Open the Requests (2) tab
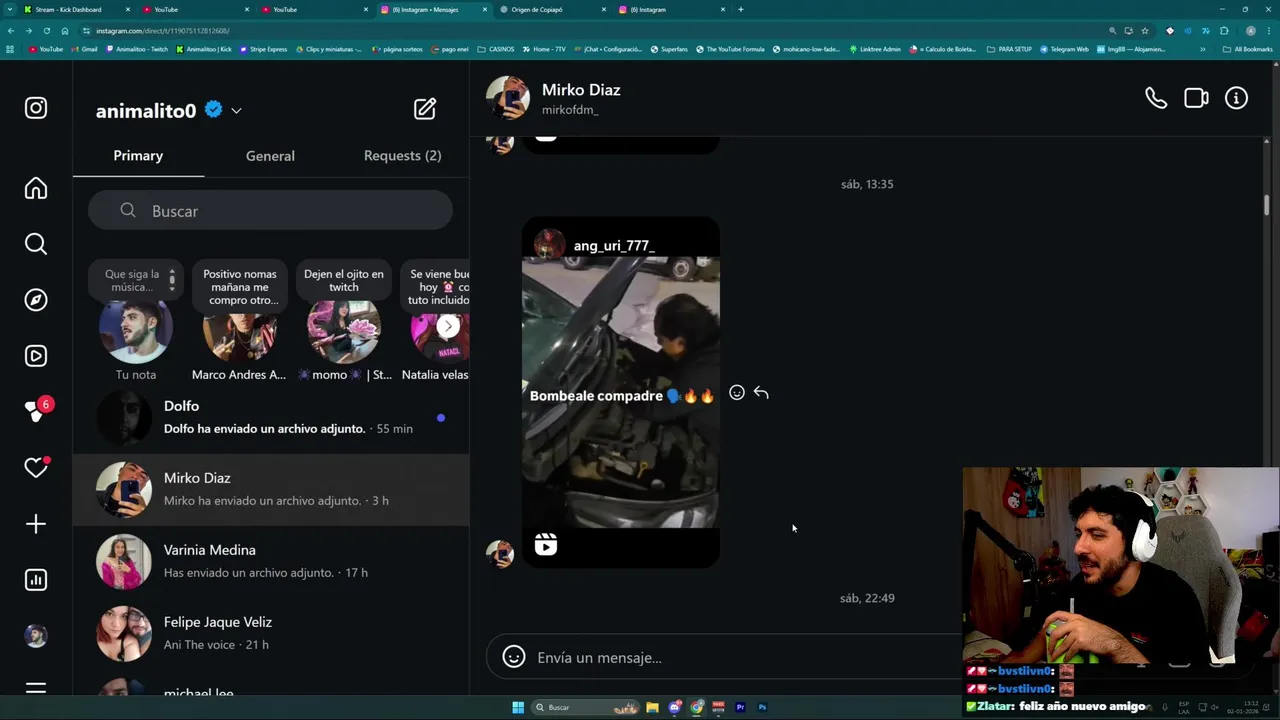The image size is (1280, 720). pos(402,156)
